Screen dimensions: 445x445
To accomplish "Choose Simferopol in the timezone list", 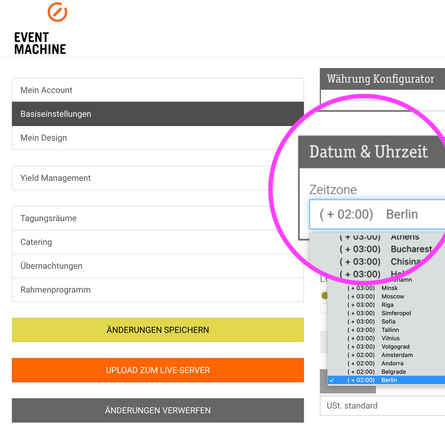I will (386, 313).
